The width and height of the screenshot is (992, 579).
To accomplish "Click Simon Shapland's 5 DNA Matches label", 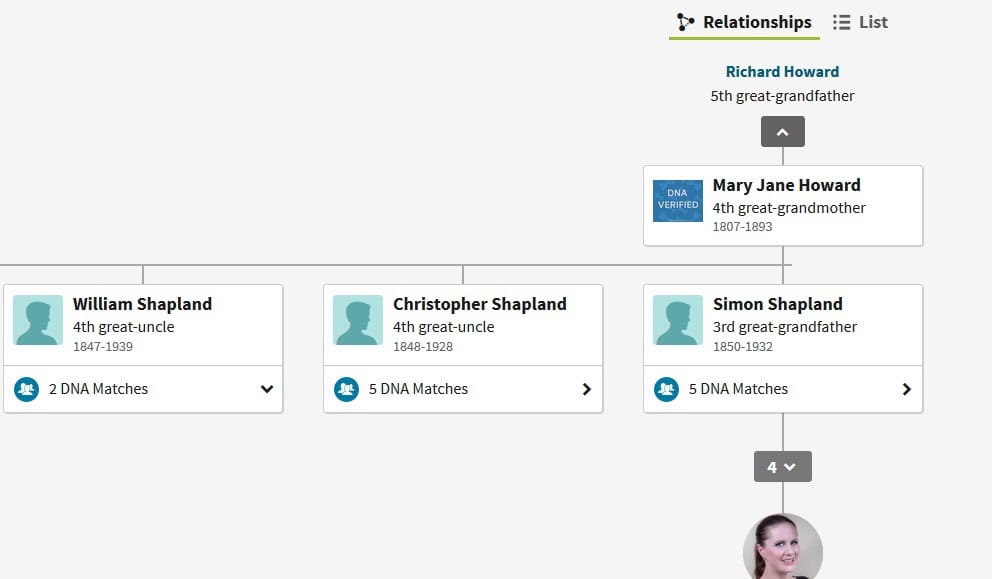I will 738,389.
